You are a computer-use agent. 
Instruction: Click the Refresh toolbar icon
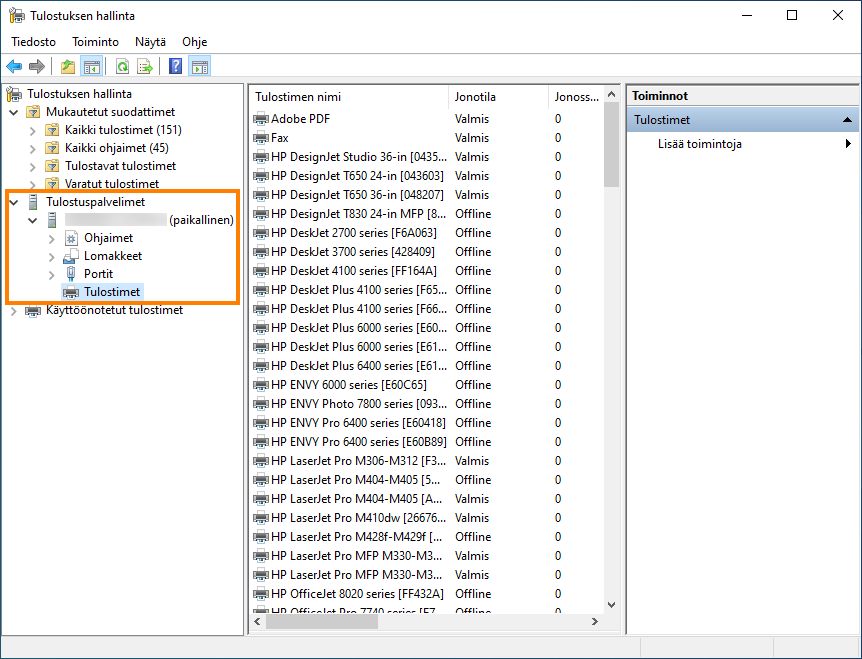[122, 67]
